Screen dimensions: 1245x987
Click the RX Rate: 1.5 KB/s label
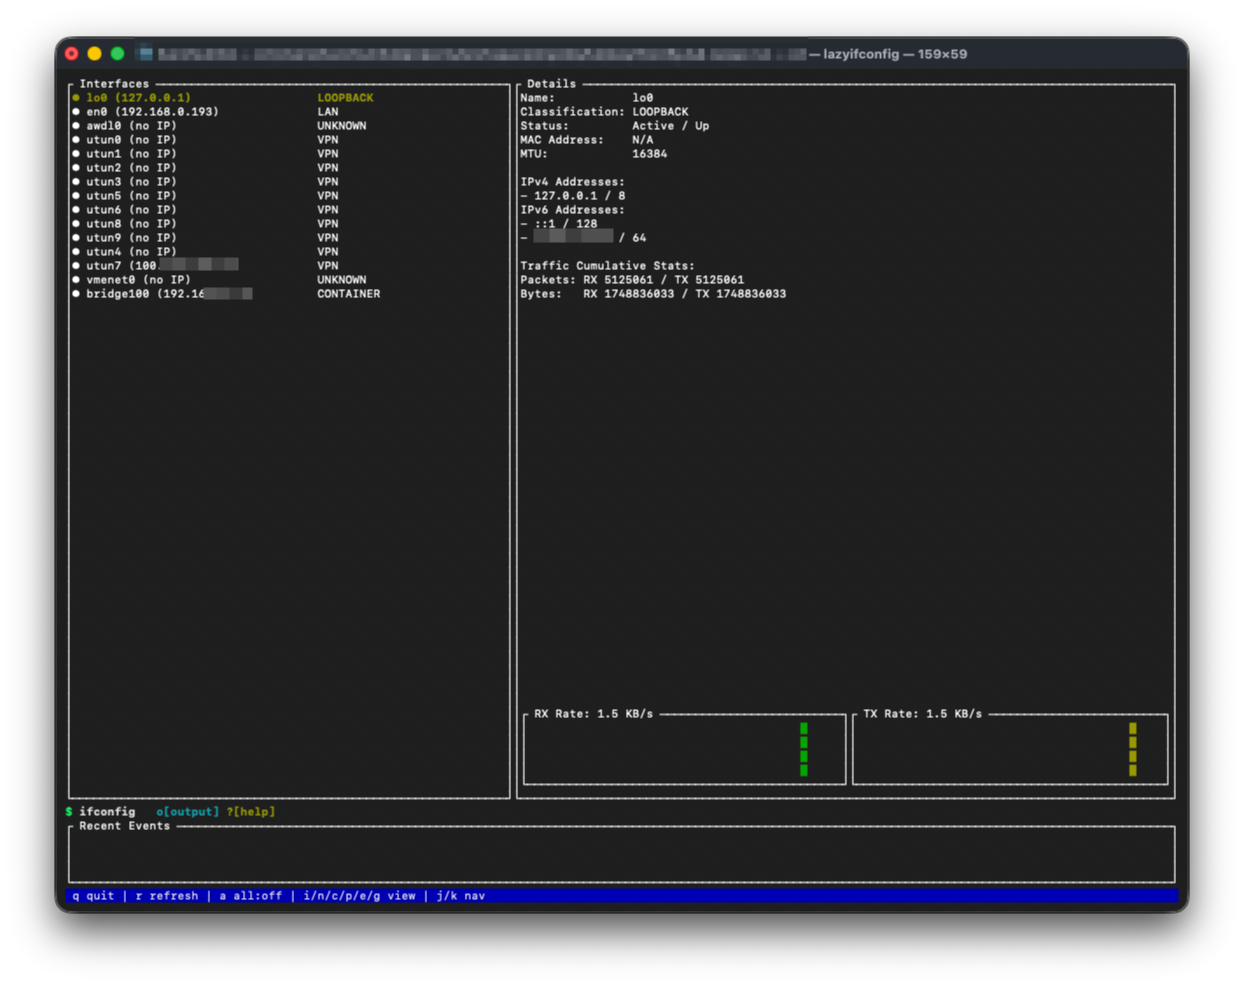pos(593,714)
